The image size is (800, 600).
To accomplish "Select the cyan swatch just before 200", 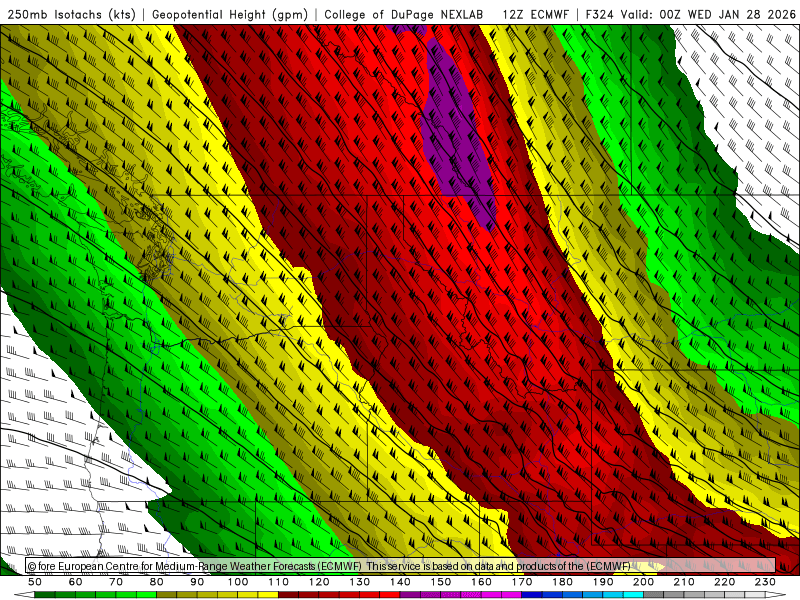I will pos(633,595).
